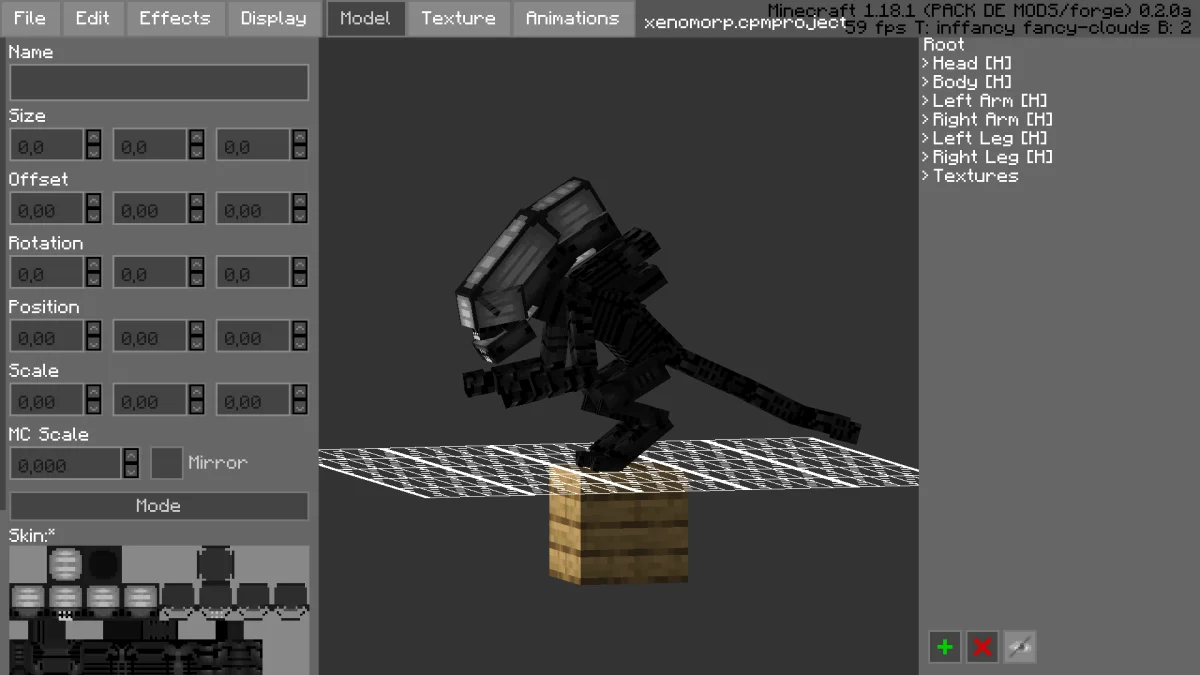The image size is (1200, 675).
Task: Open the Edit menu
Action: (93, 18)
